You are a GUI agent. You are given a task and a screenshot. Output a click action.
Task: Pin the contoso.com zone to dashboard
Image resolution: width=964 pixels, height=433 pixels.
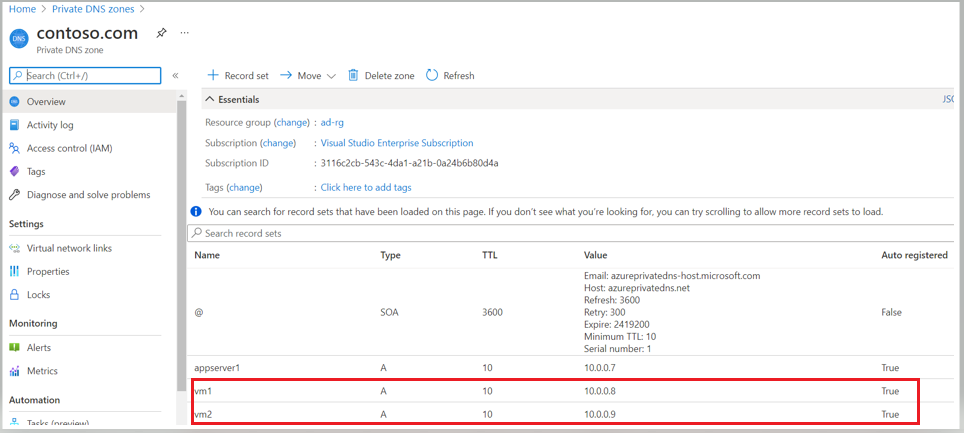(x=161, y=33)
